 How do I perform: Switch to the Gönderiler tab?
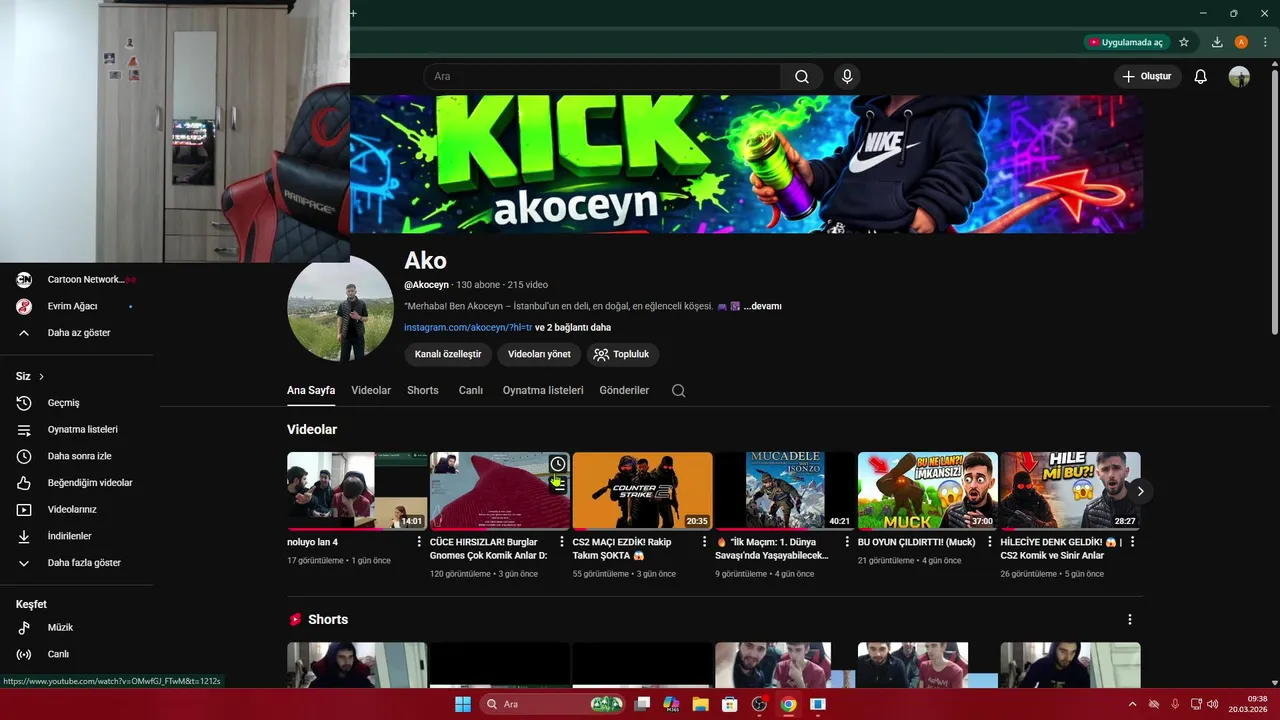[x=624, y=390]
